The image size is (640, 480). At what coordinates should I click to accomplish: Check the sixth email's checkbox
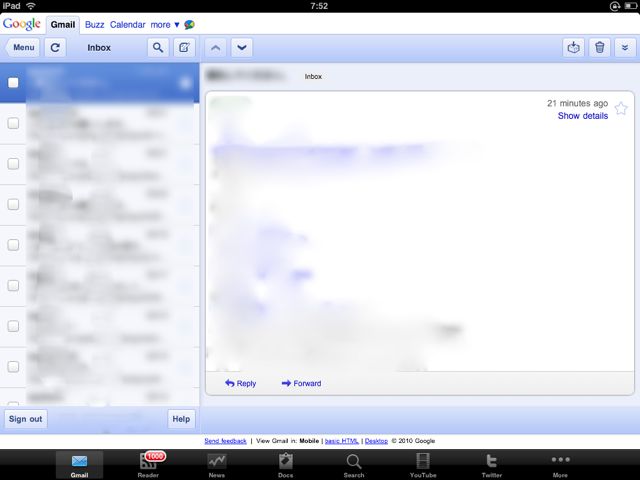13,285
